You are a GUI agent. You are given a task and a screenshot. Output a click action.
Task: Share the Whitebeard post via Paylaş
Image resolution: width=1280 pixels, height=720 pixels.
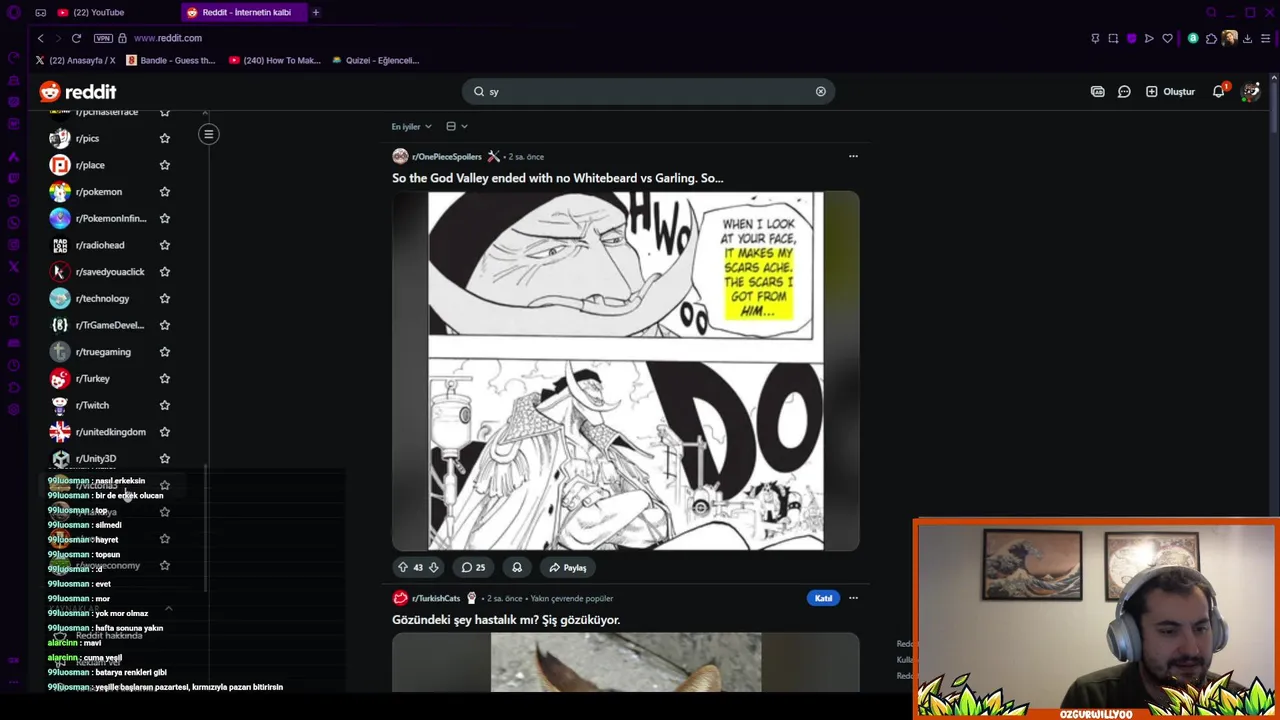568,567
